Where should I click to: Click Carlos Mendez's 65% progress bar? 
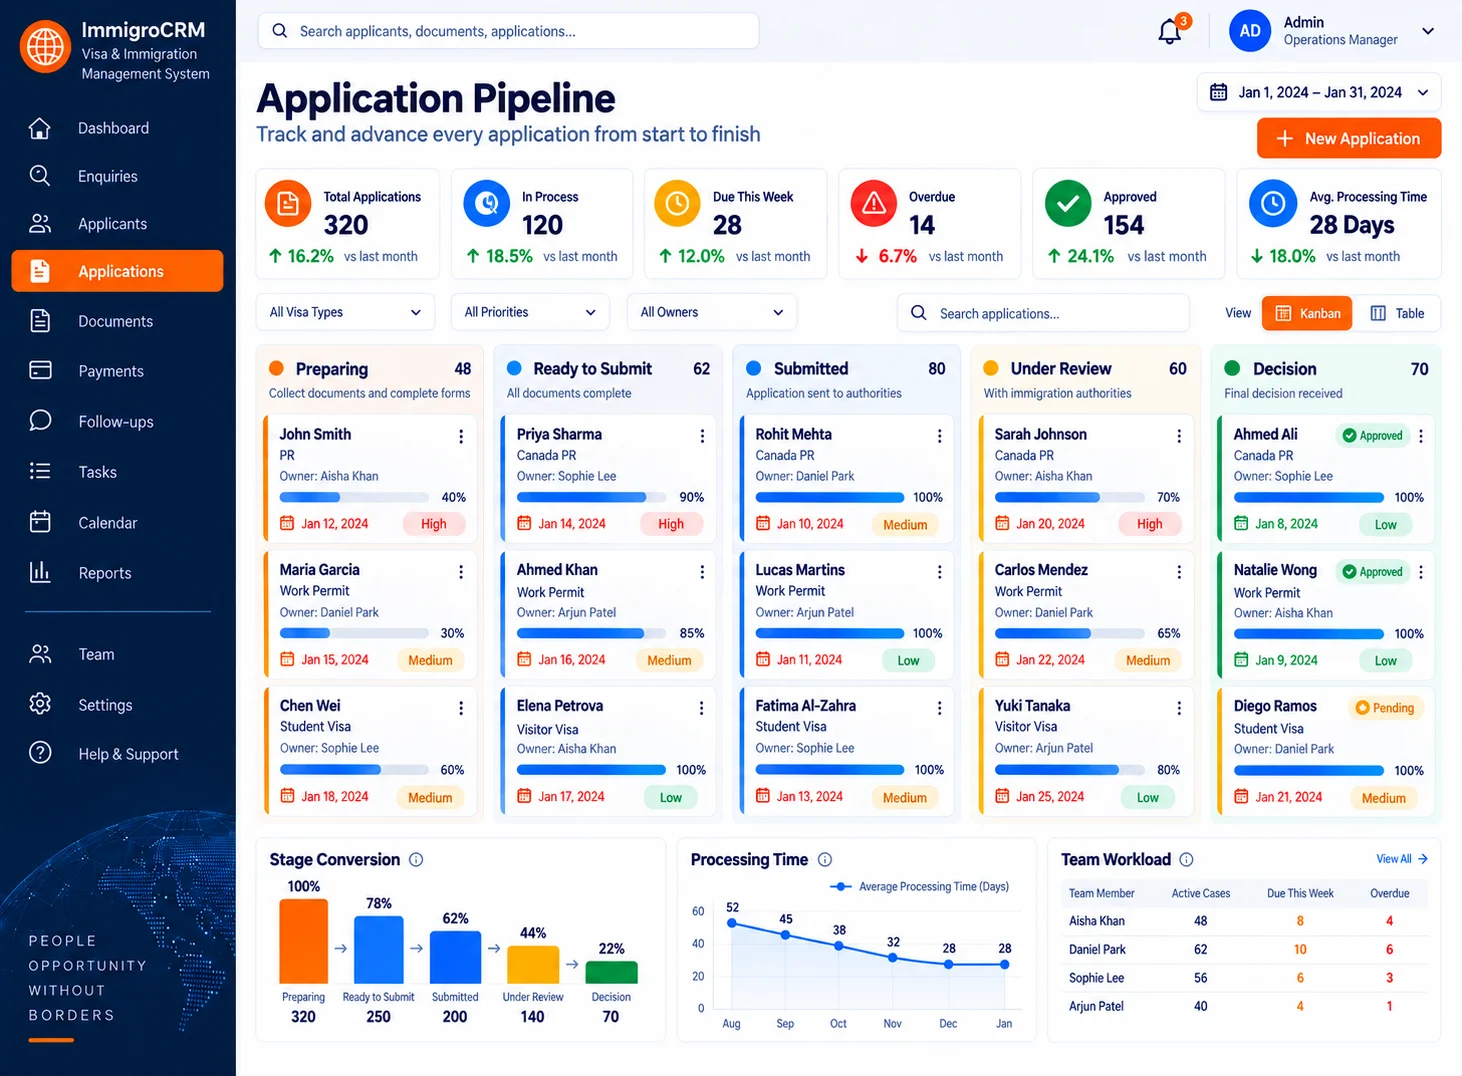pyautogui.click(x=1069, y=633)
